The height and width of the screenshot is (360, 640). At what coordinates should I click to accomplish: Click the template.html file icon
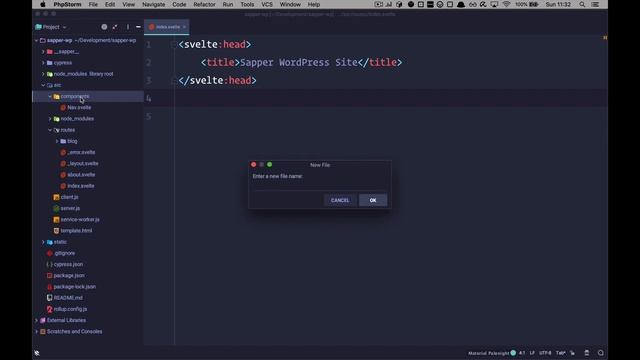click(x=56, y=231)
